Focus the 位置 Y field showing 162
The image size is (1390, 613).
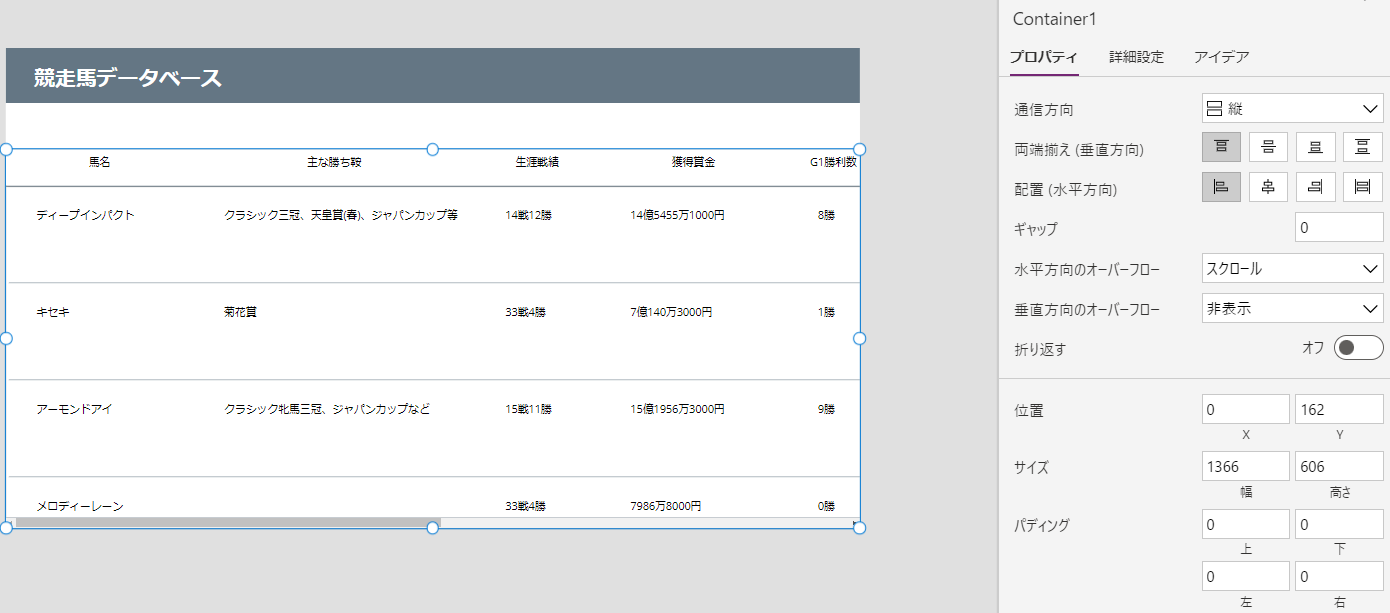tap(1339, 409)
